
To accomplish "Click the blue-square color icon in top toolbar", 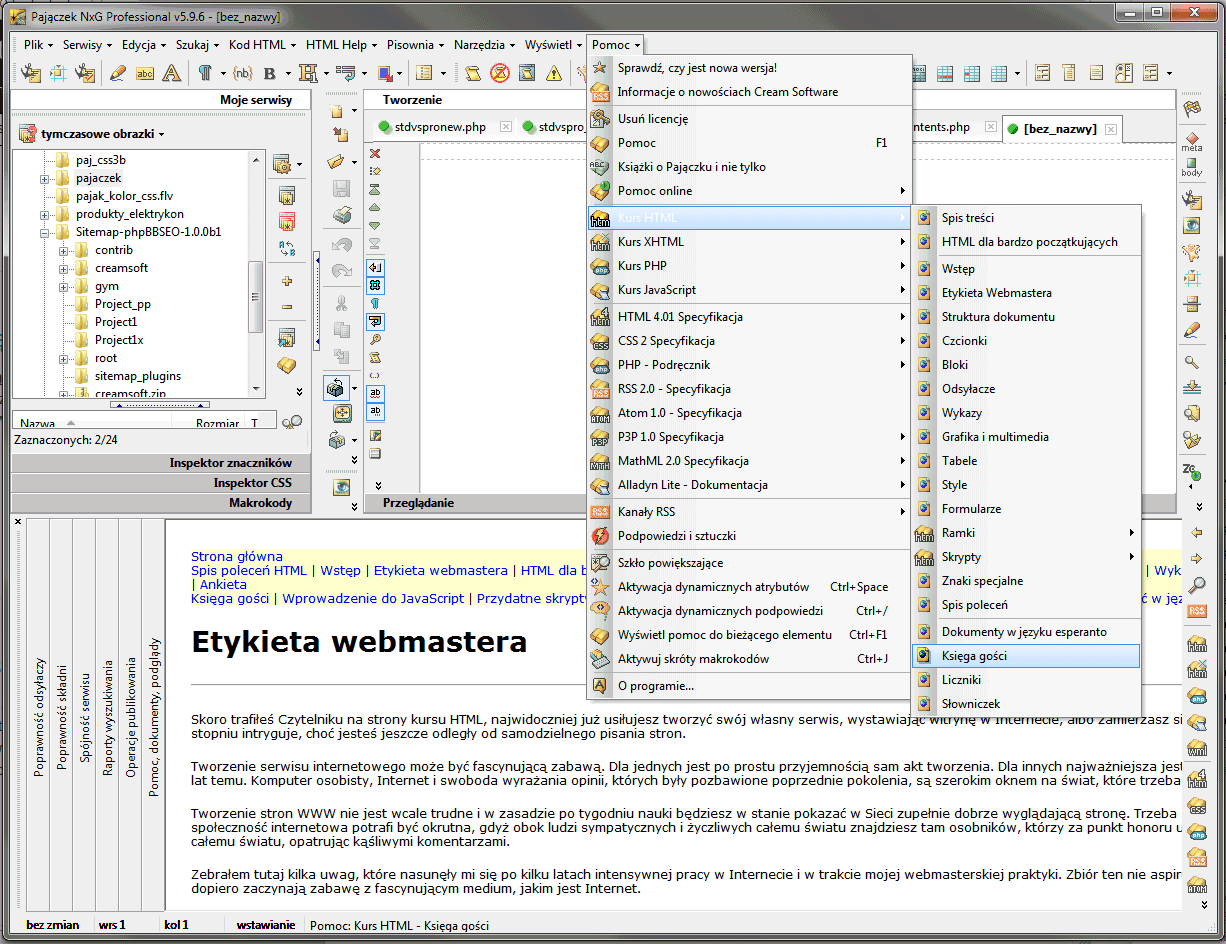I will (x=385, y=73).
